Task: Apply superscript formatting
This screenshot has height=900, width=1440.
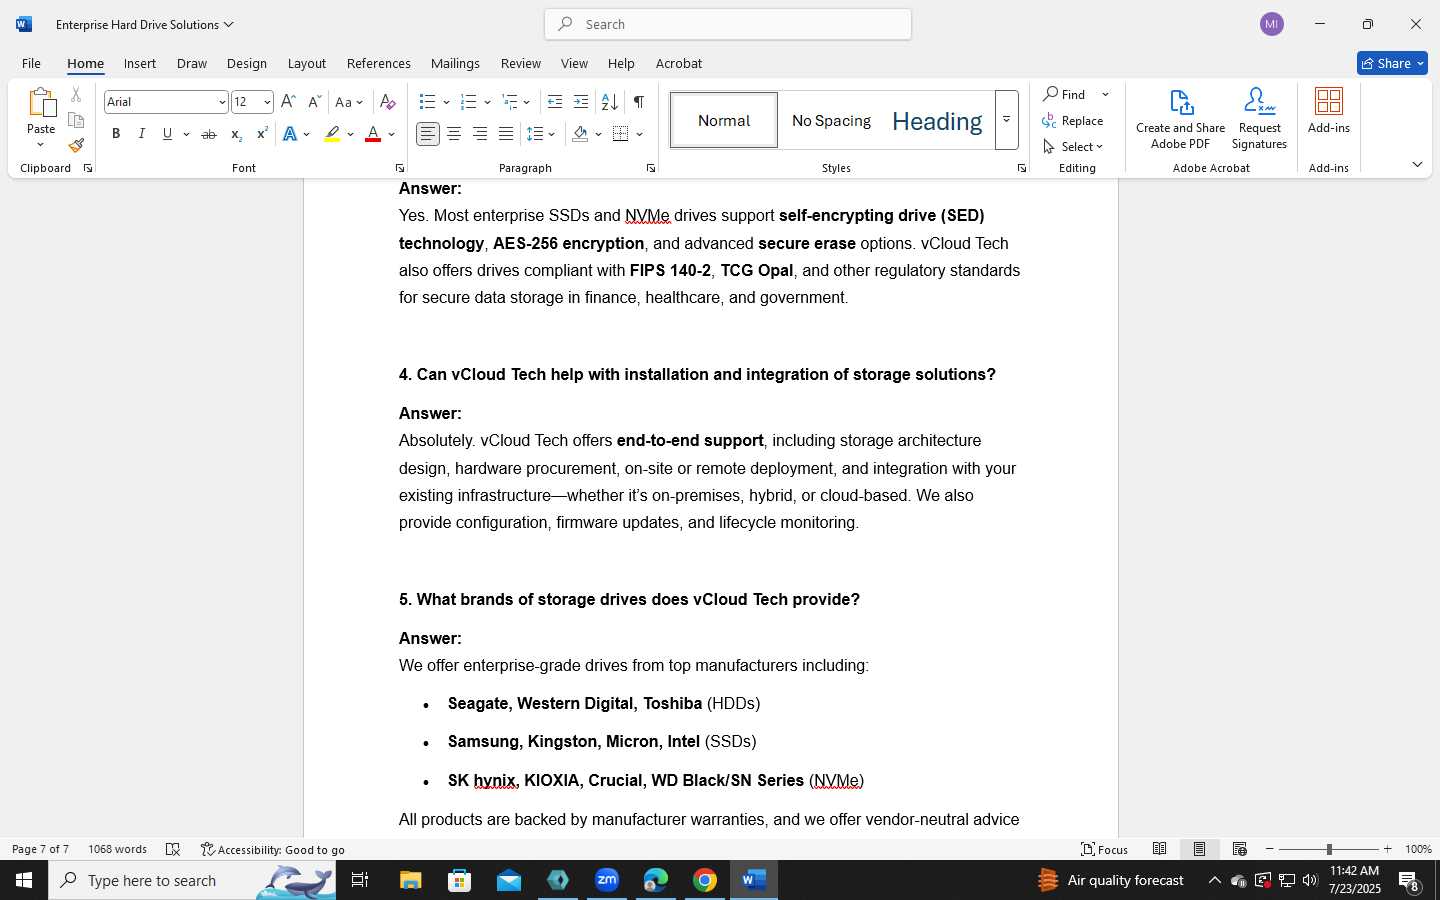Action: [262, 134]
